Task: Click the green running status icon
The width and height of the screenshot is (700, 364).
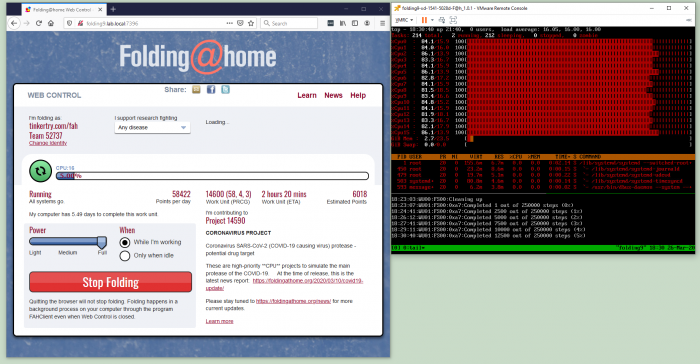Action: 41,171
